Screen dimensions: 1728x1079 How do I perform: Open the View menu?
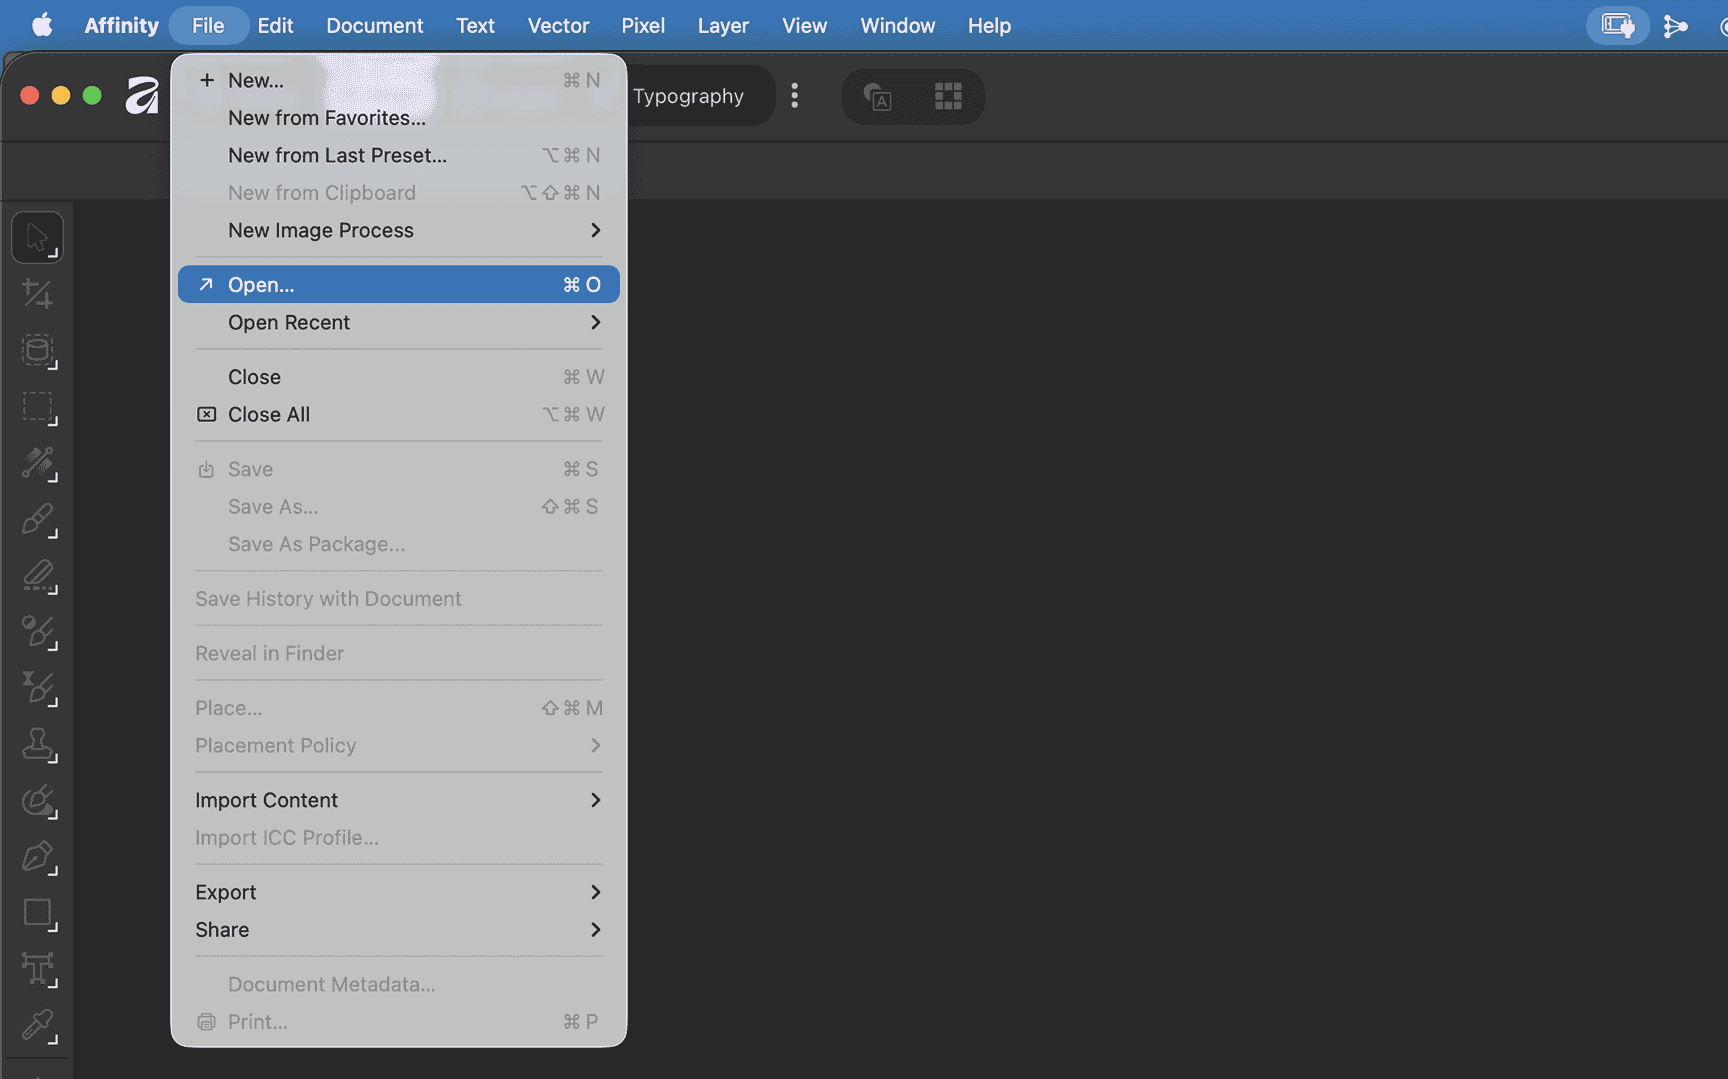pyautogui.click(x=804, y=25)
